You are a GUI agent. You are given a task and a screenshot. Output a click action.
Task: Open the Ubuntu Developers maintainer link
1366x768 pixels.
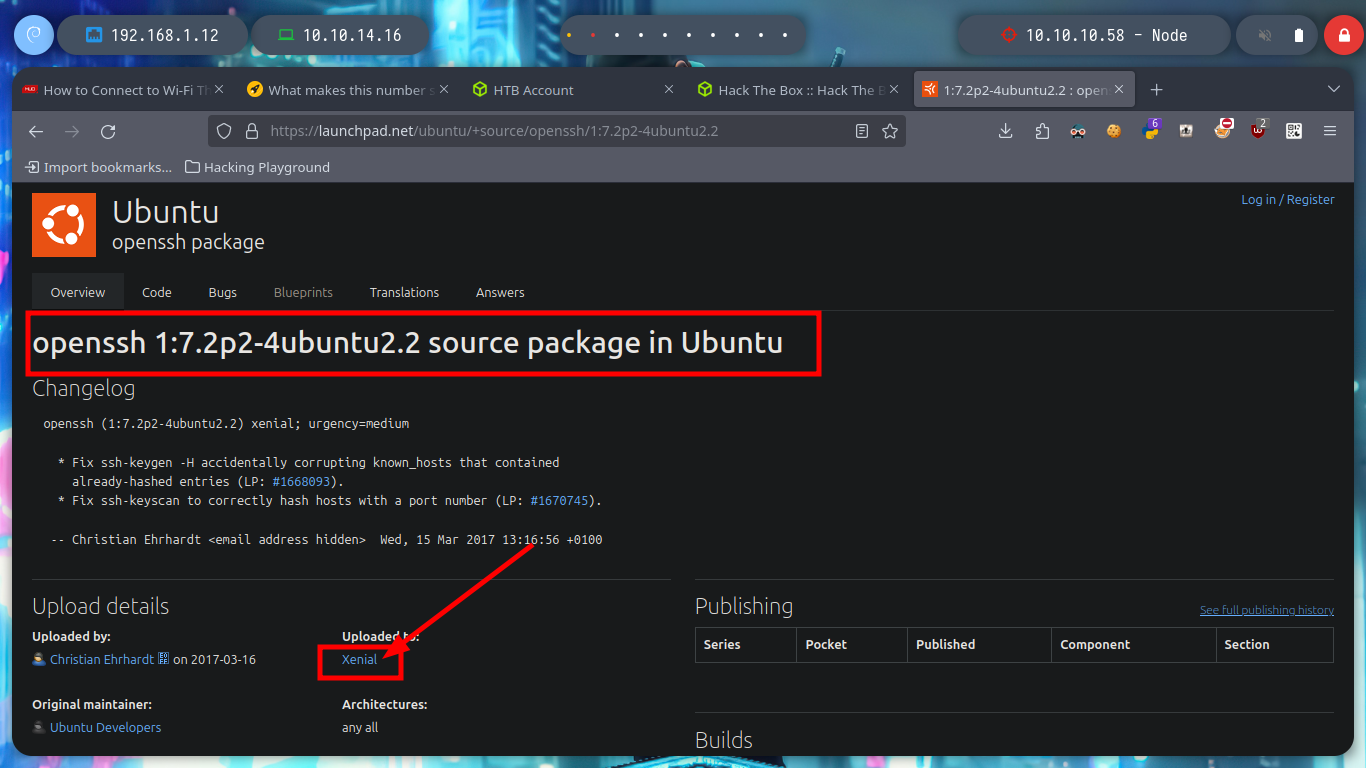pos(105,728)
